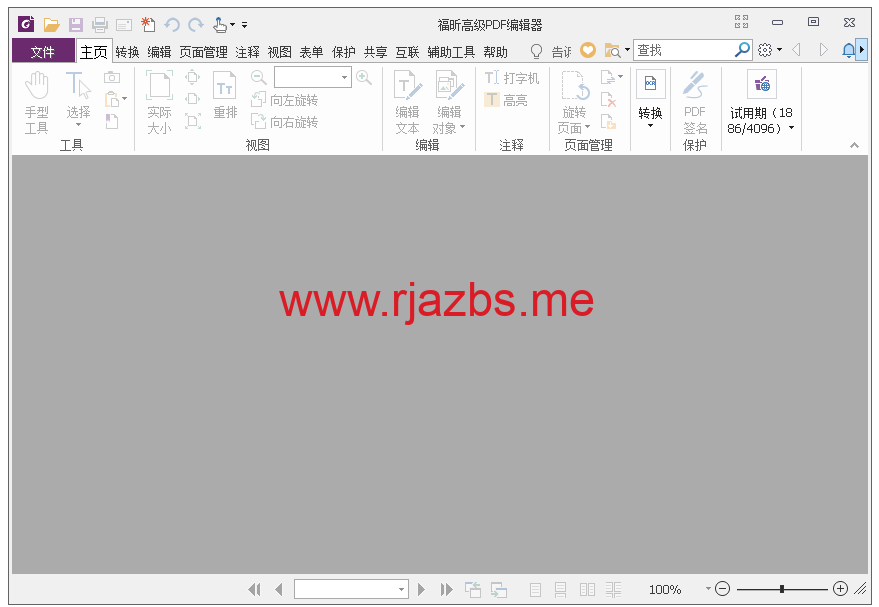
Task: Toggle continuous page view mode
Action: tap(560, 590)
